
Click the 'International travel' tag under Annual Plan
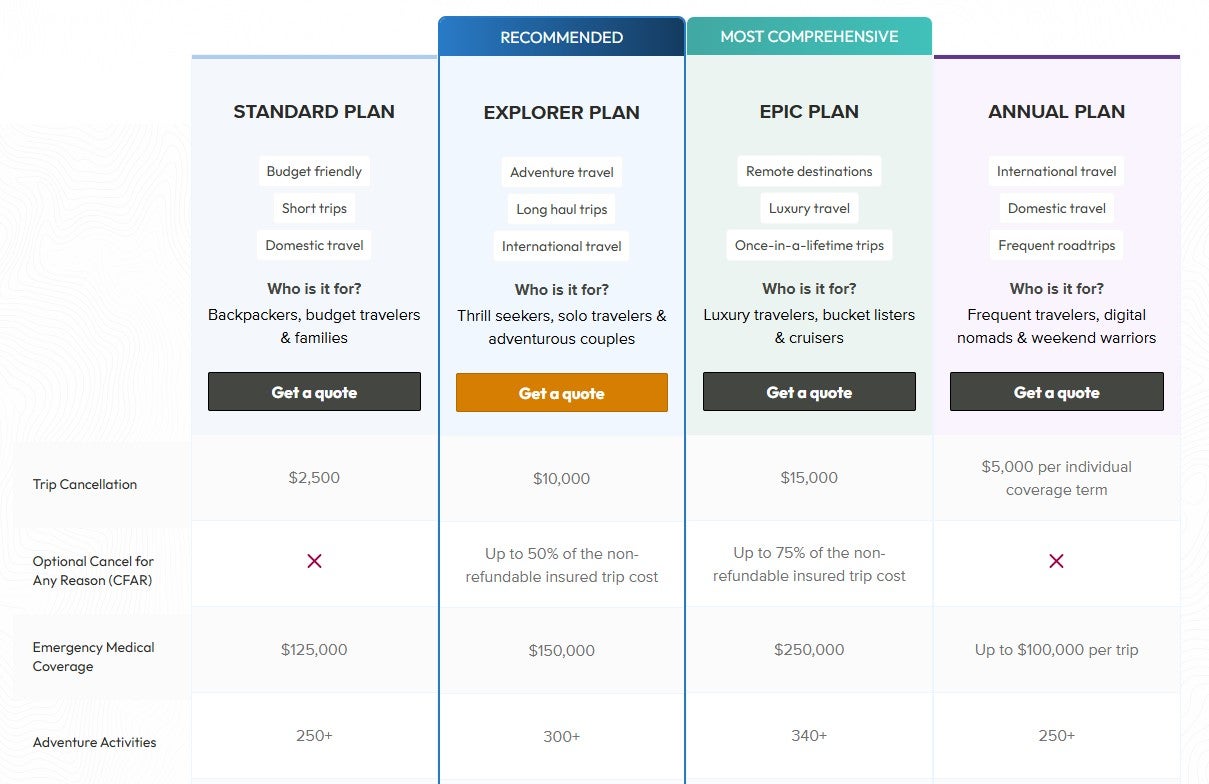[1056, 171]
